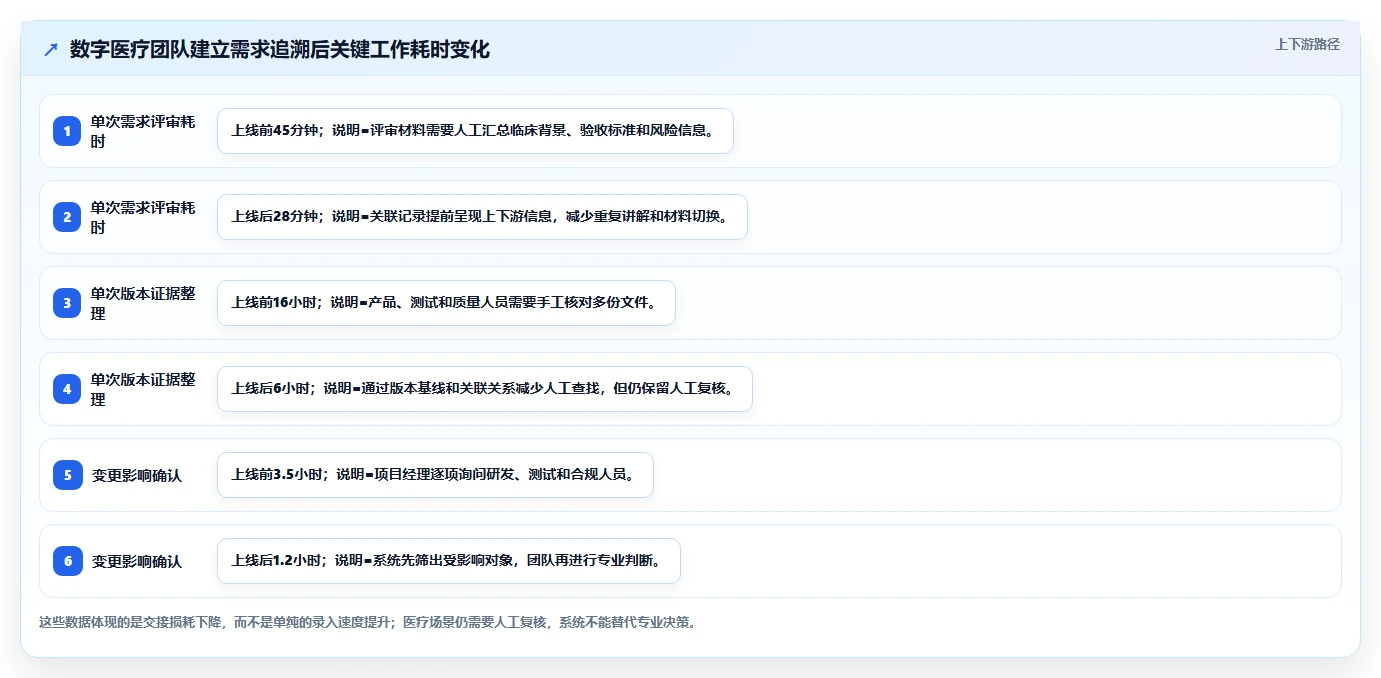Click the 单次需求评审耗时 label in row 1
The image size is (1381, 678).
tap(143, 131)
